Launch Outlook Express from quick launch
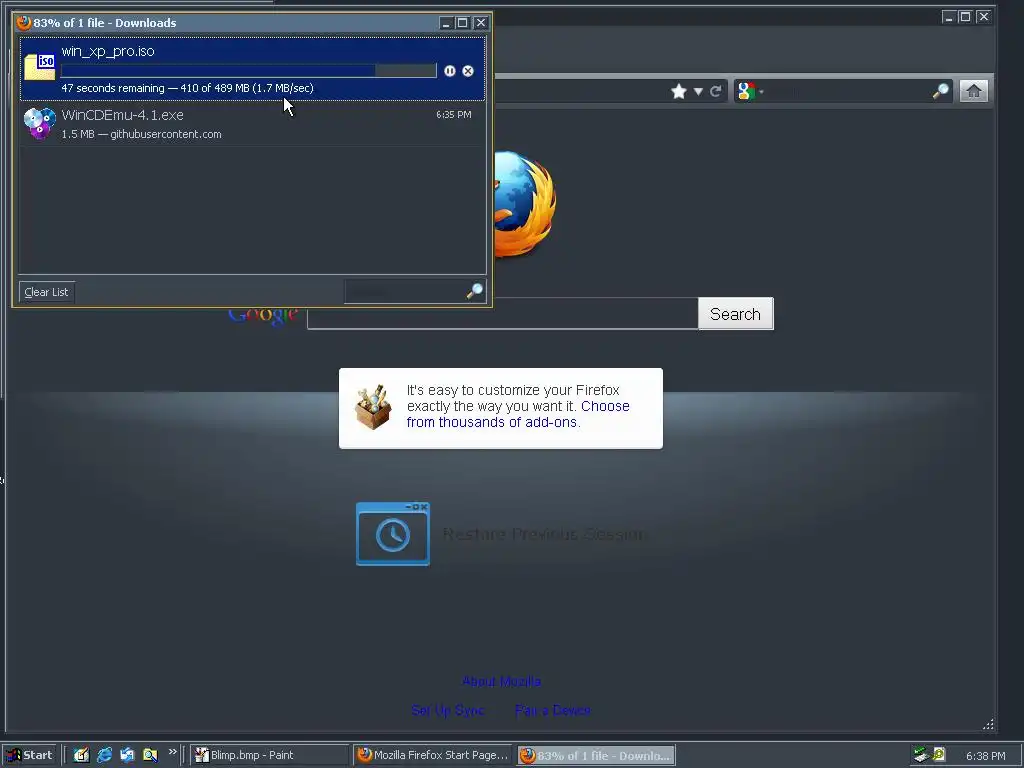Viewport: 1024px width, 768px height. pos(127,756)
